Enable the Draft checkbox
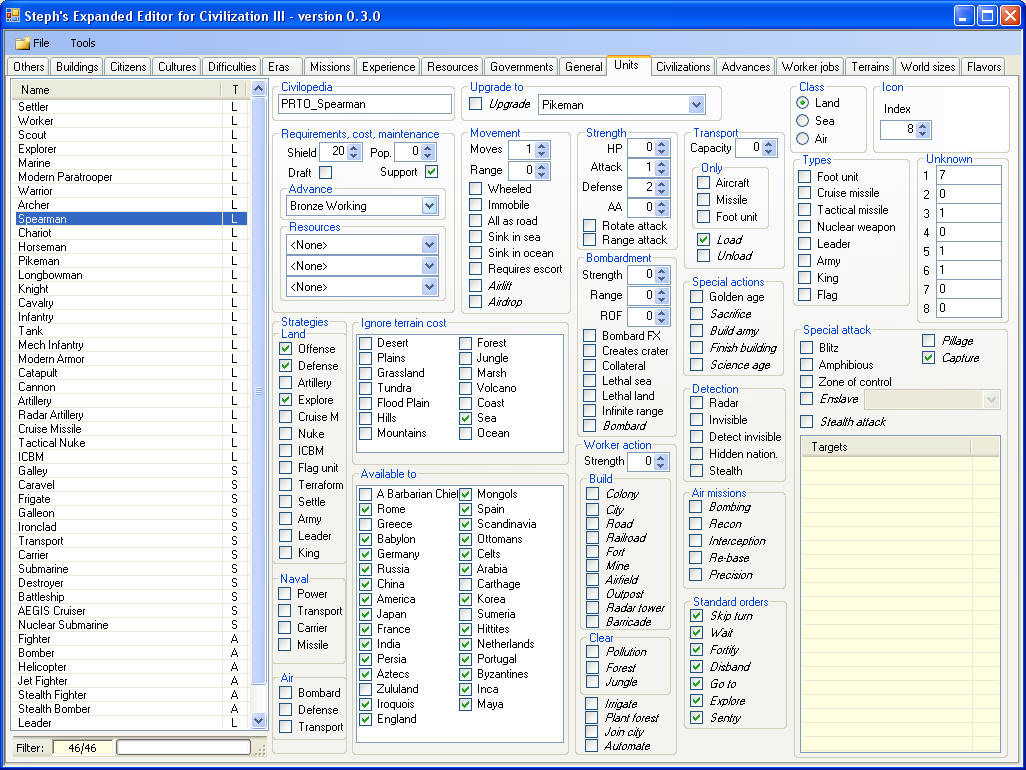Viewport: 1026px width, 770px height. pos(325,172)
